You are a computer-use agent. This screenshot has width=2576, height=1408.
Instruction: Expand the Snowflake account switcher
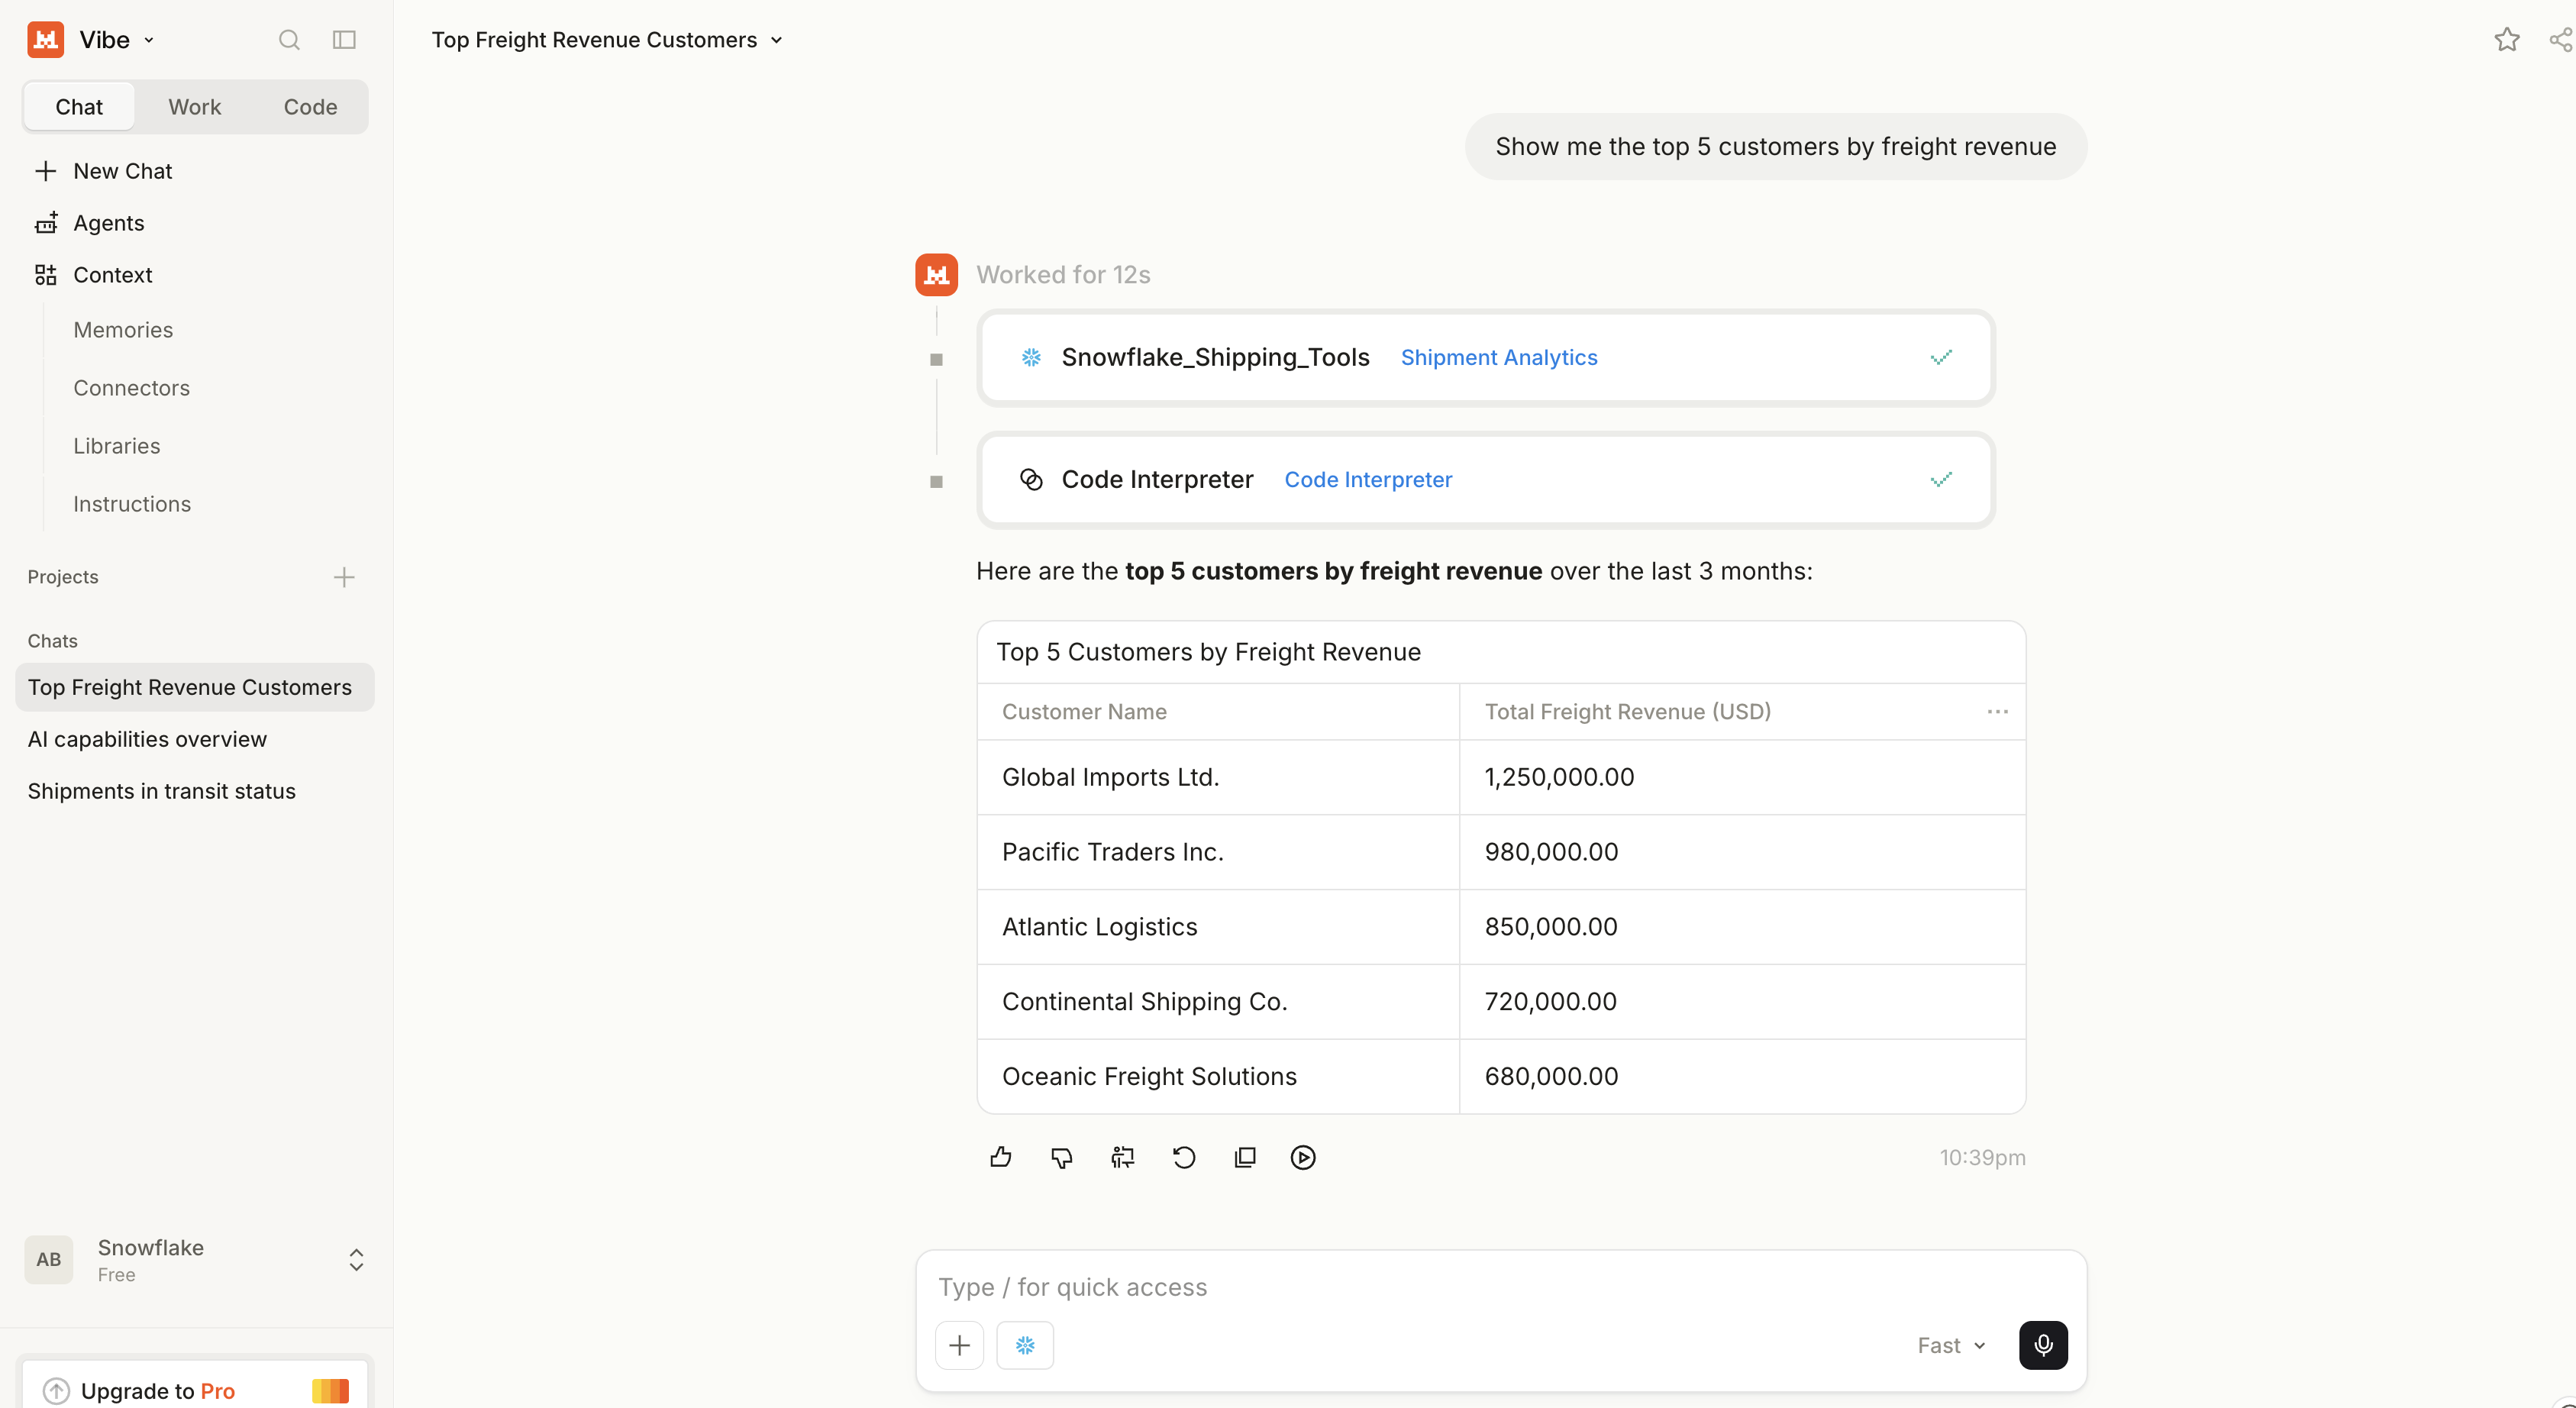(356, 1259)
